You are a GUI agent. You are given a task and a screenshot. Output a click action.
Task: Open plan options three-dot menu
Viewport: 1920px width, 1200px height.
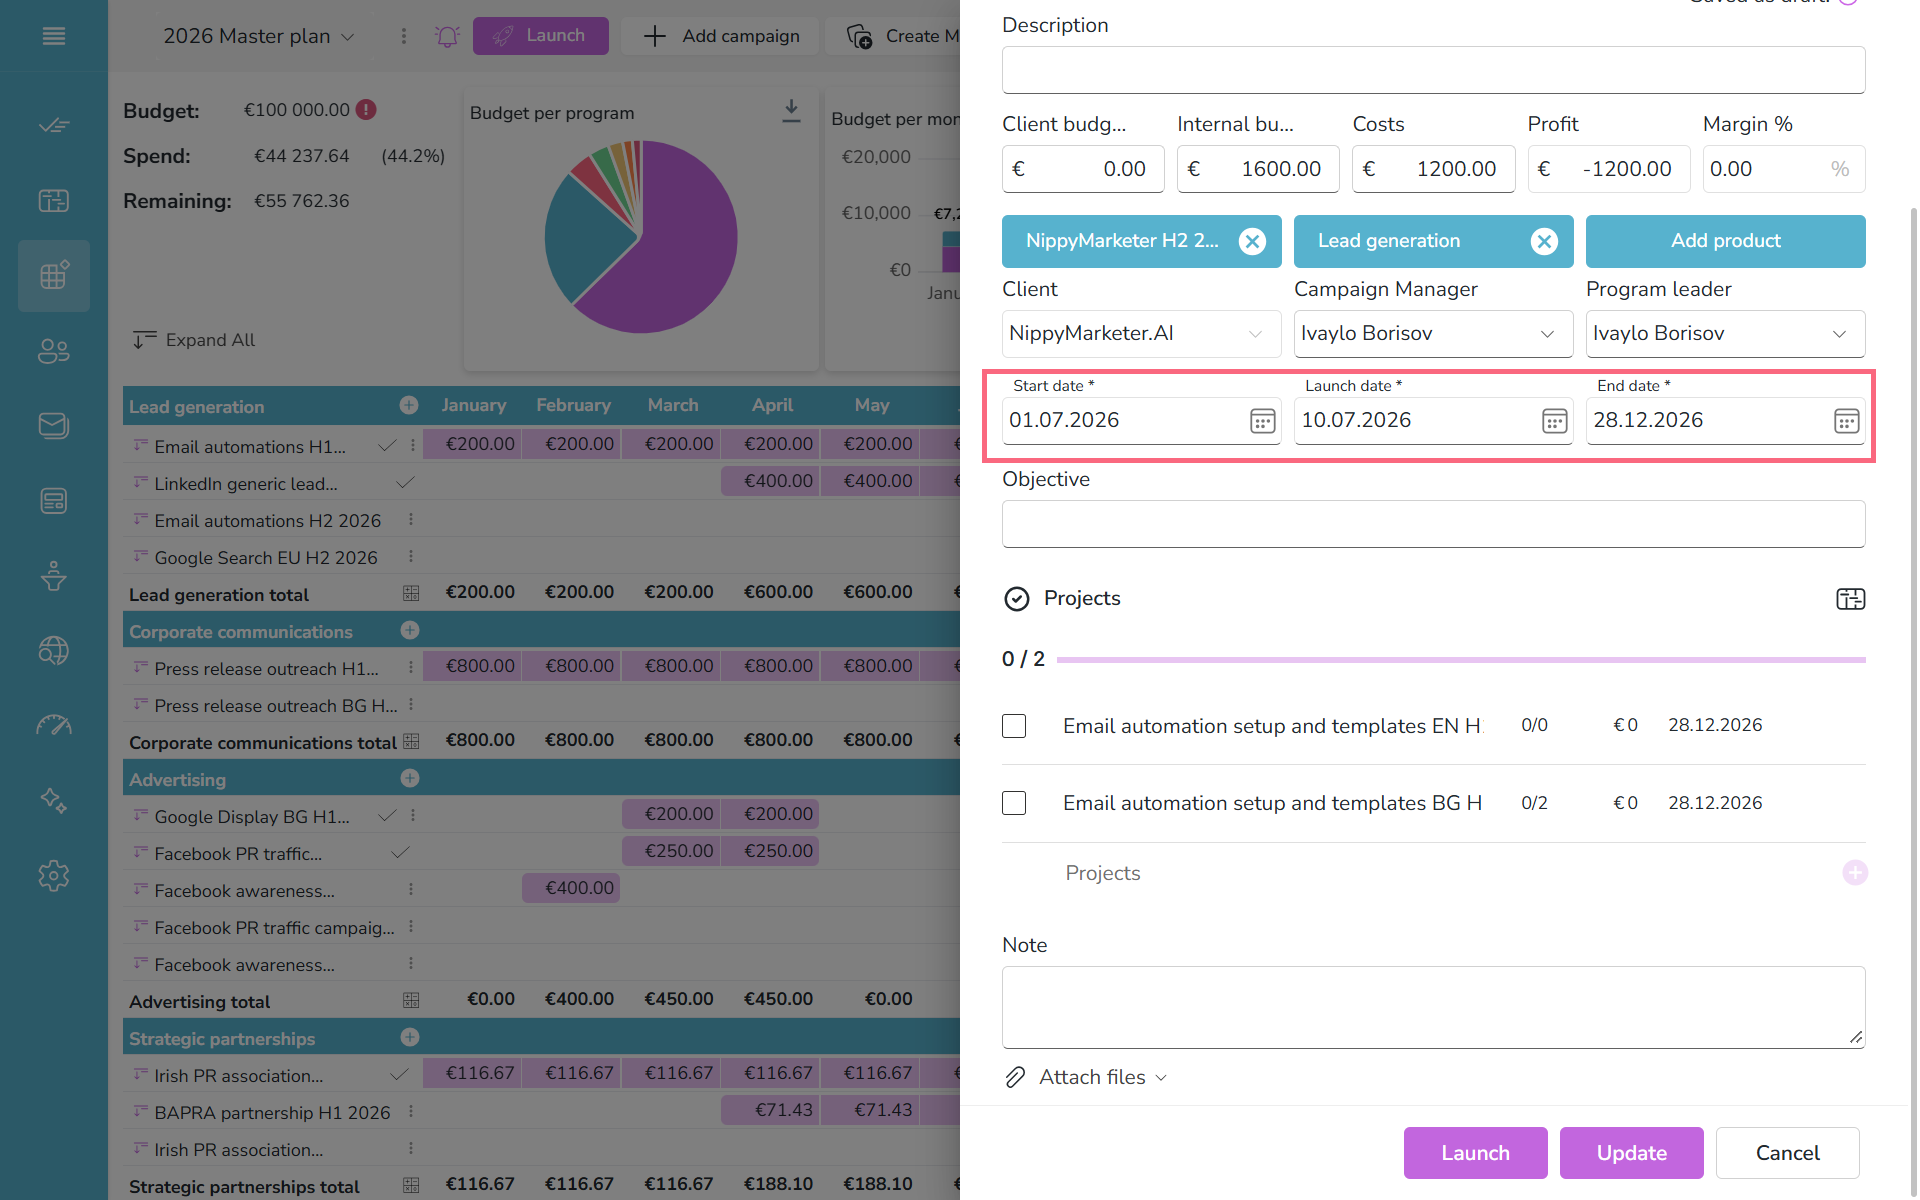click(404, 36)
